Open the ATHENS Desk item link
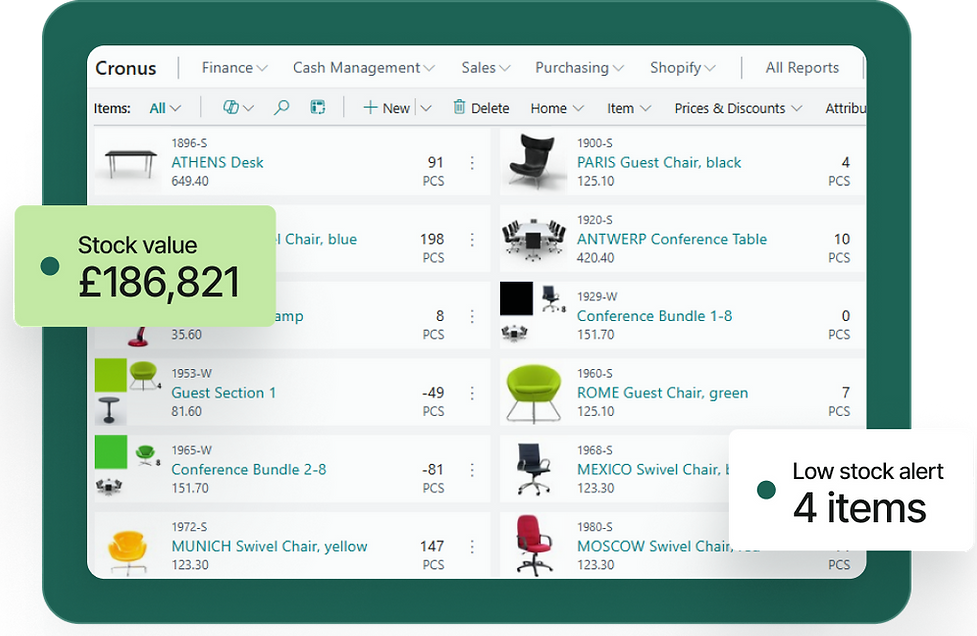This screenshot has height=636, width=977. [x=217, y=163]
